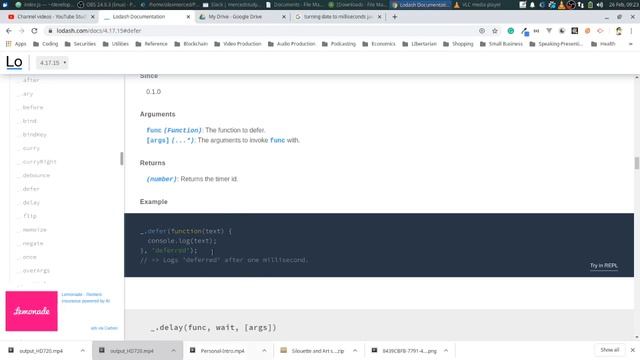Open the Blockchain bookmarks folder
Screen dimensions: 640x360
coord(191,44)
